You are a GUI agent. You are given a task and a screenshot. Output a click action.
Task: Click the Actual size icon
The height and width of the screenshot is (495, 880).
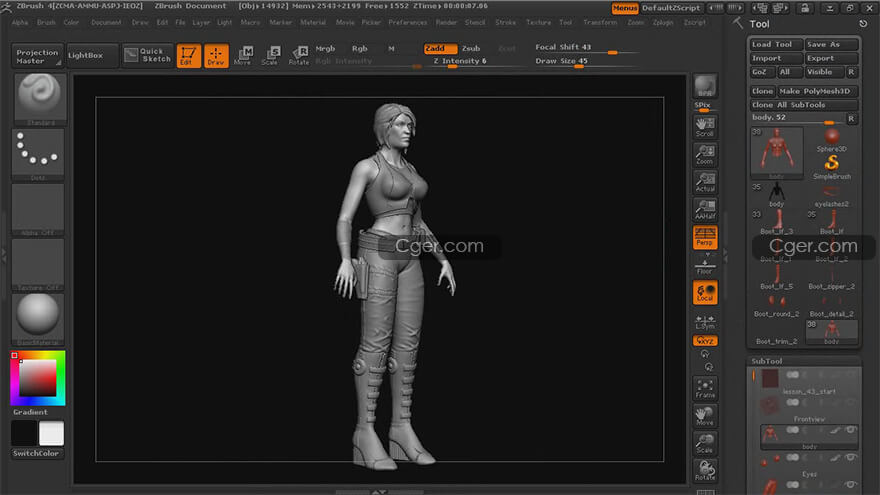(705, 182)
